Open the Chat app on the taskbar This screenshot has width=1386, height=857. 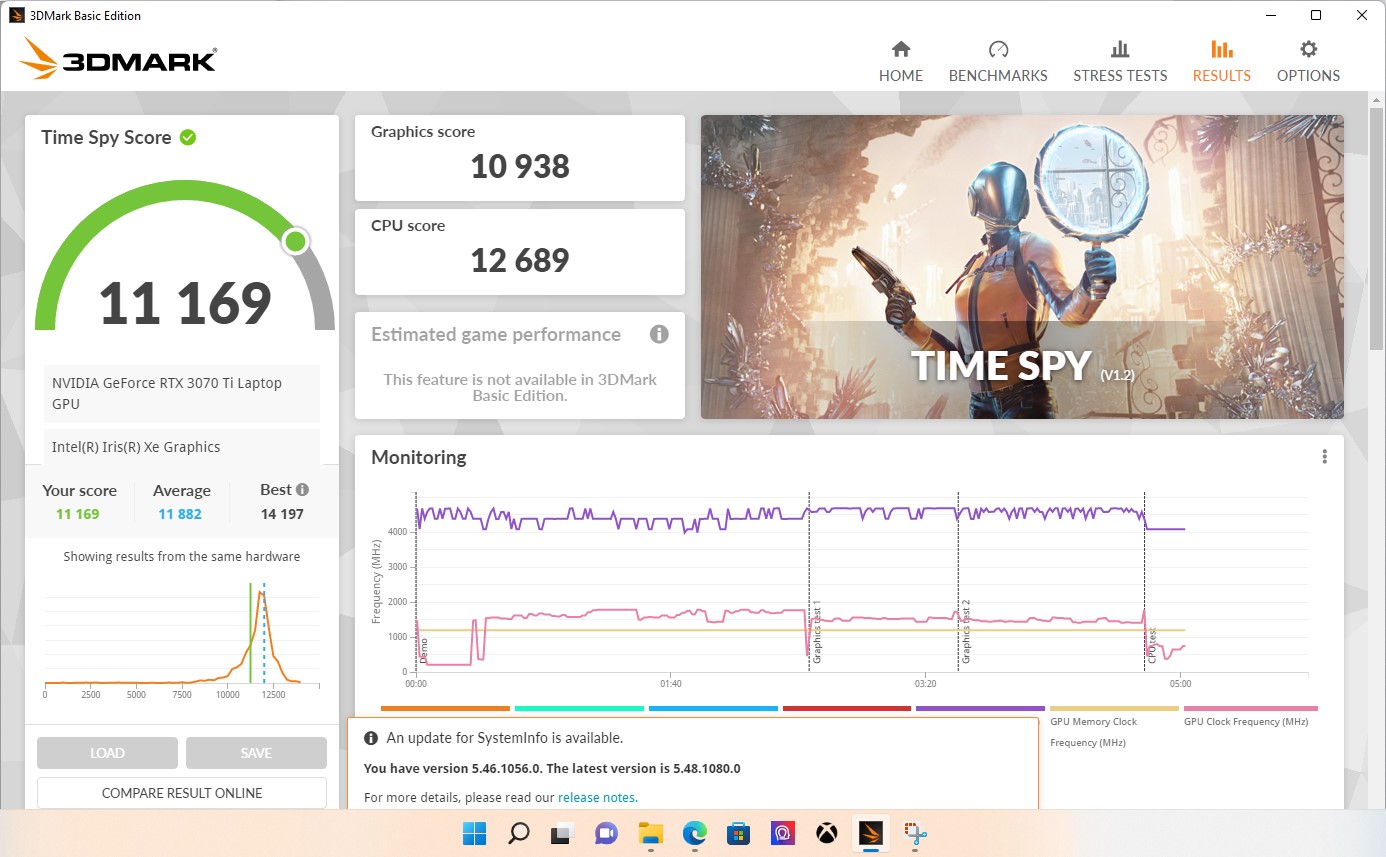click(606, 833)
